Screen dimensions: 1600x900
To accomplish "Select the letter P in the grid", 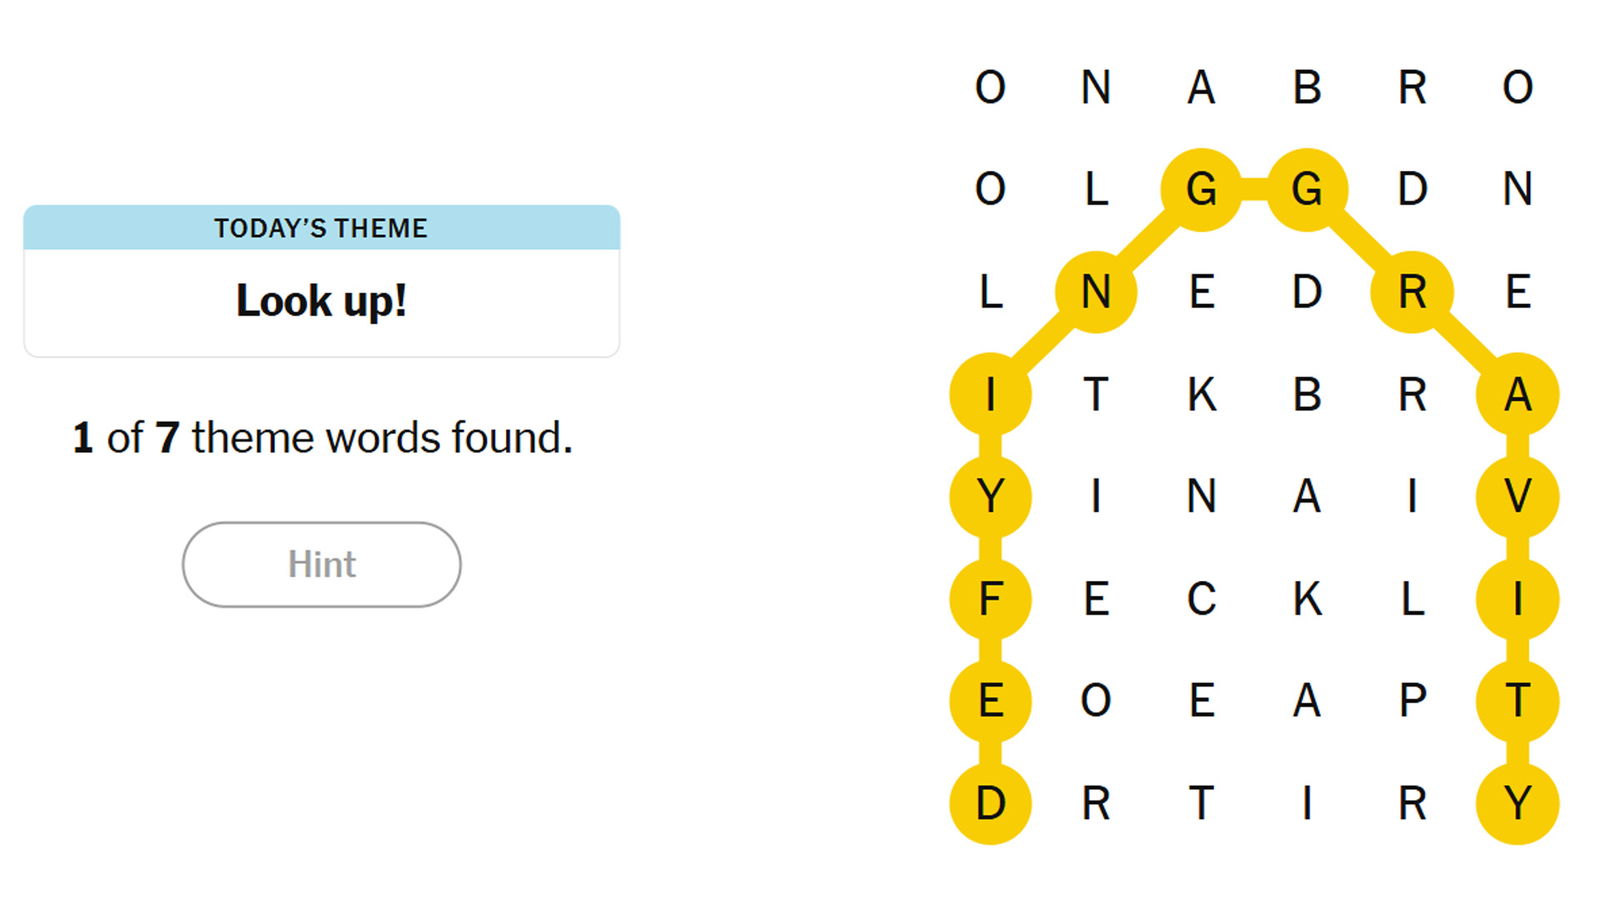I will click(x=1412, y=701).
